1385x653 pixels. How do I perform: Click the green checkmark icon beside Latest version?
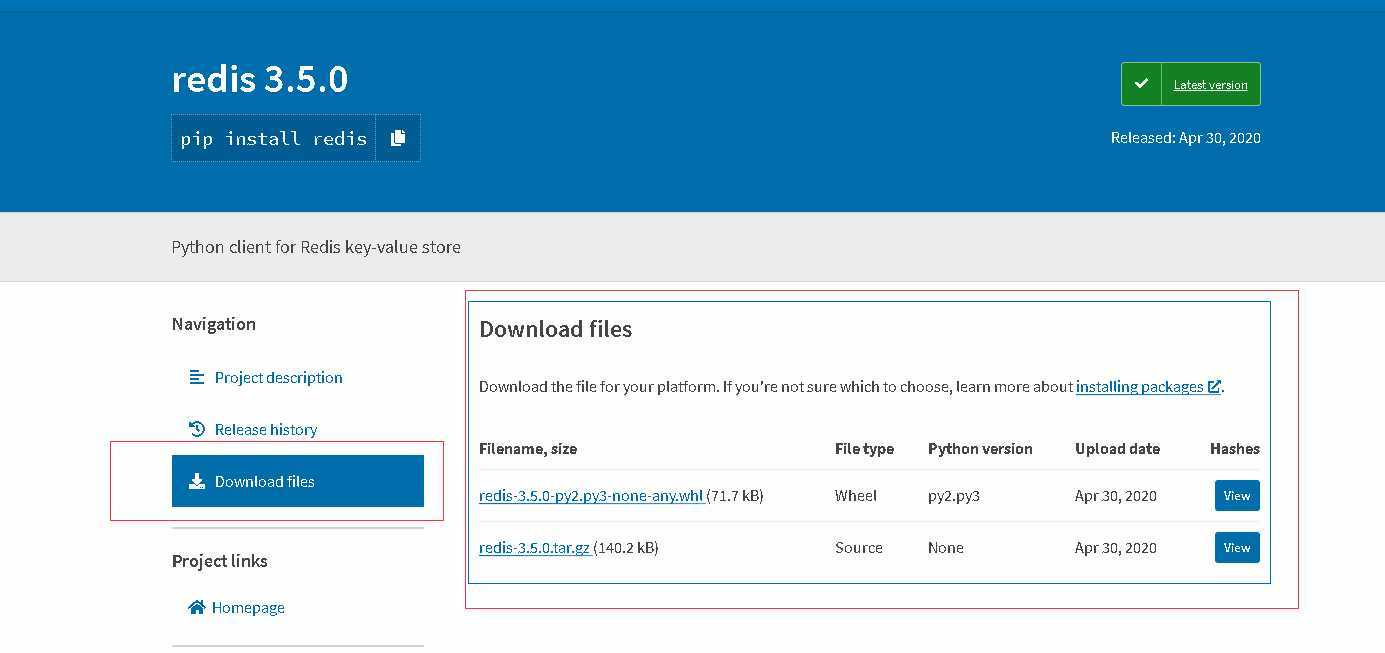point(1141,84)
